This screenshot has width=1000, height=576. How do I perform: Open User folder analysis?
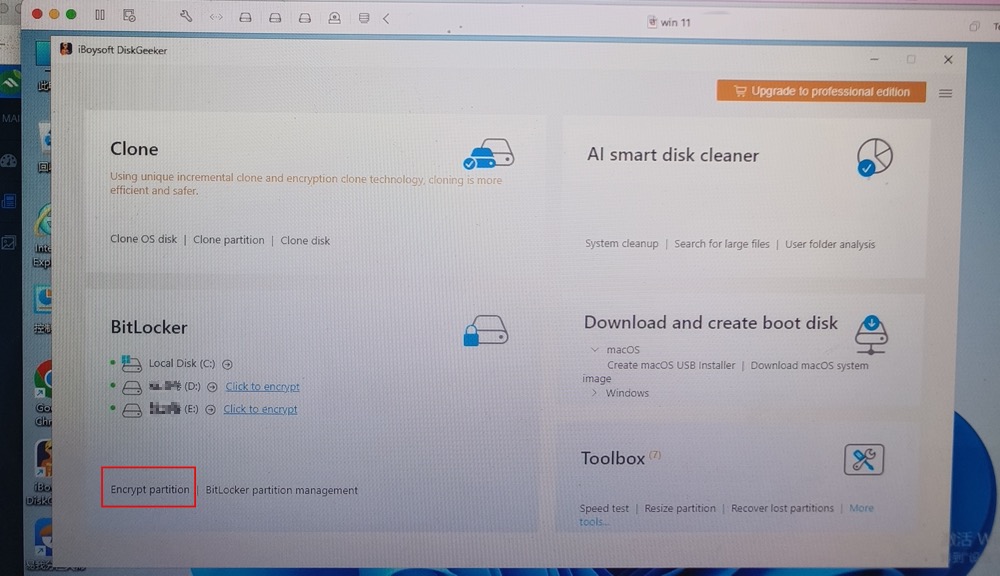[830, 244]
